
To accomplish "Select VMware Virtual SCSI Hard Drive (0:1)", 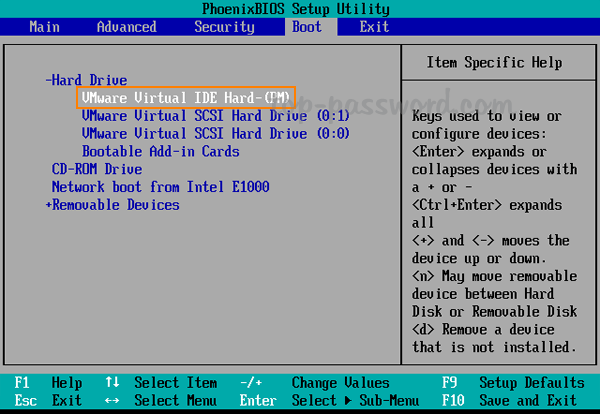I will pyautogui.click(x=215, y=116).
